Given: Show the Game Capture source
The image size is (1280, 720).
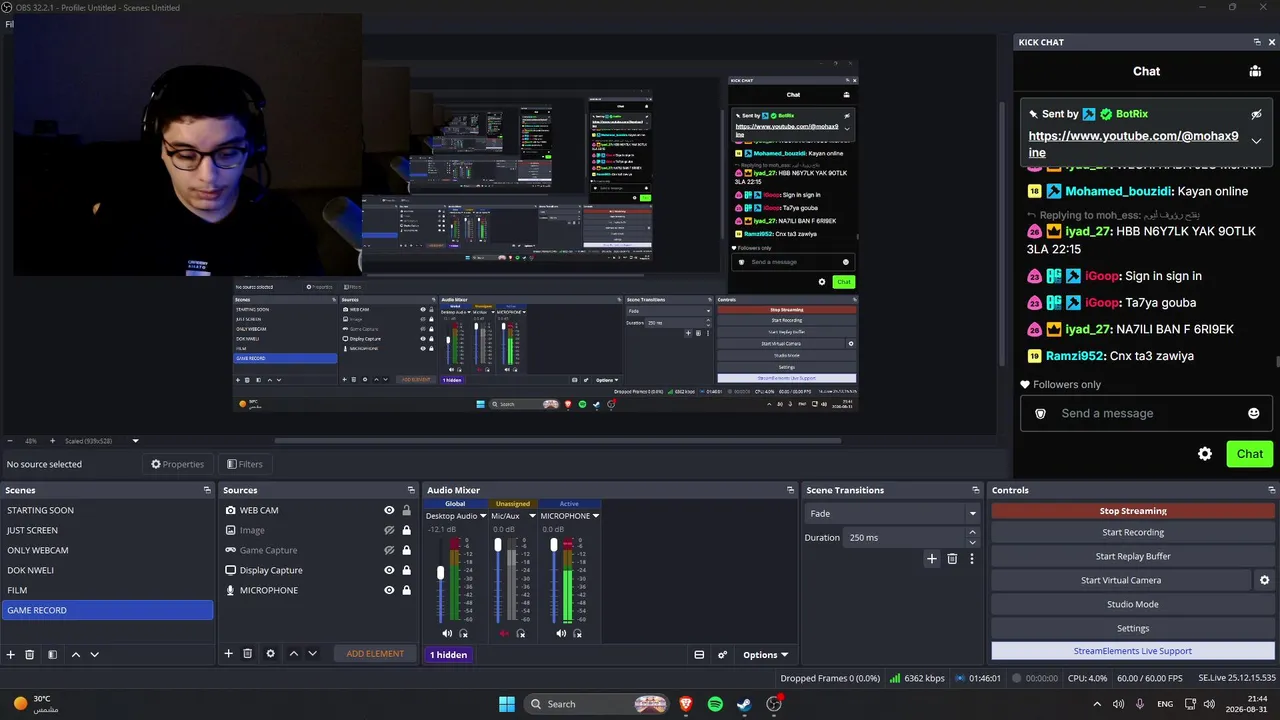Looking at the screenshot, I should (389, 550).
